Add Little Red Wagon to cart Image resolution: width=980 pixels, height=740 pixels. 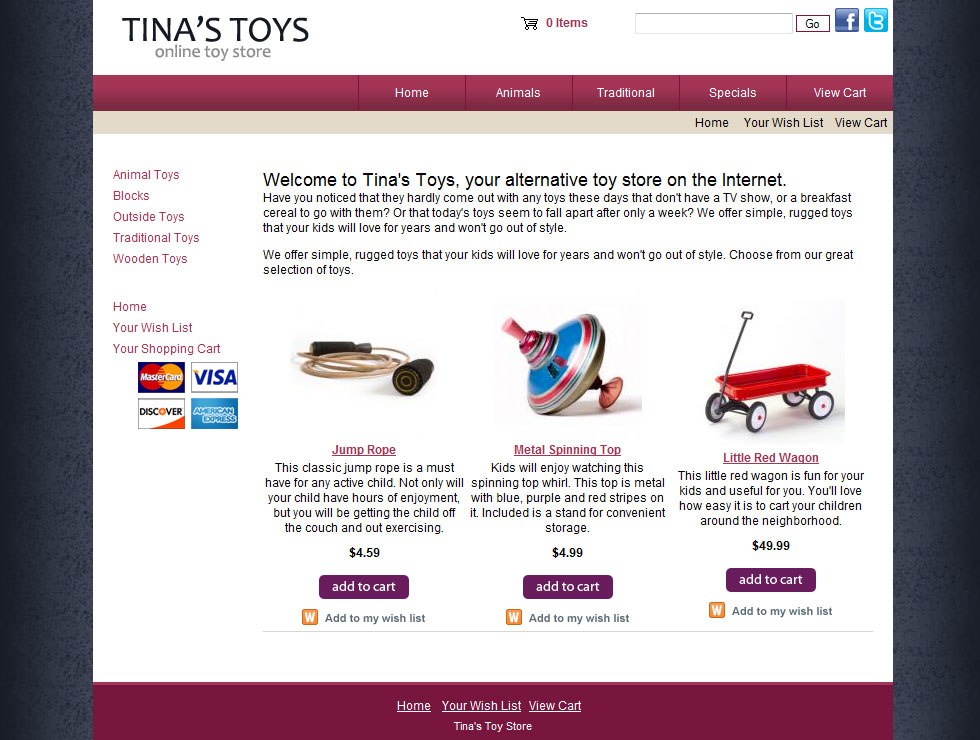[771, 580]
